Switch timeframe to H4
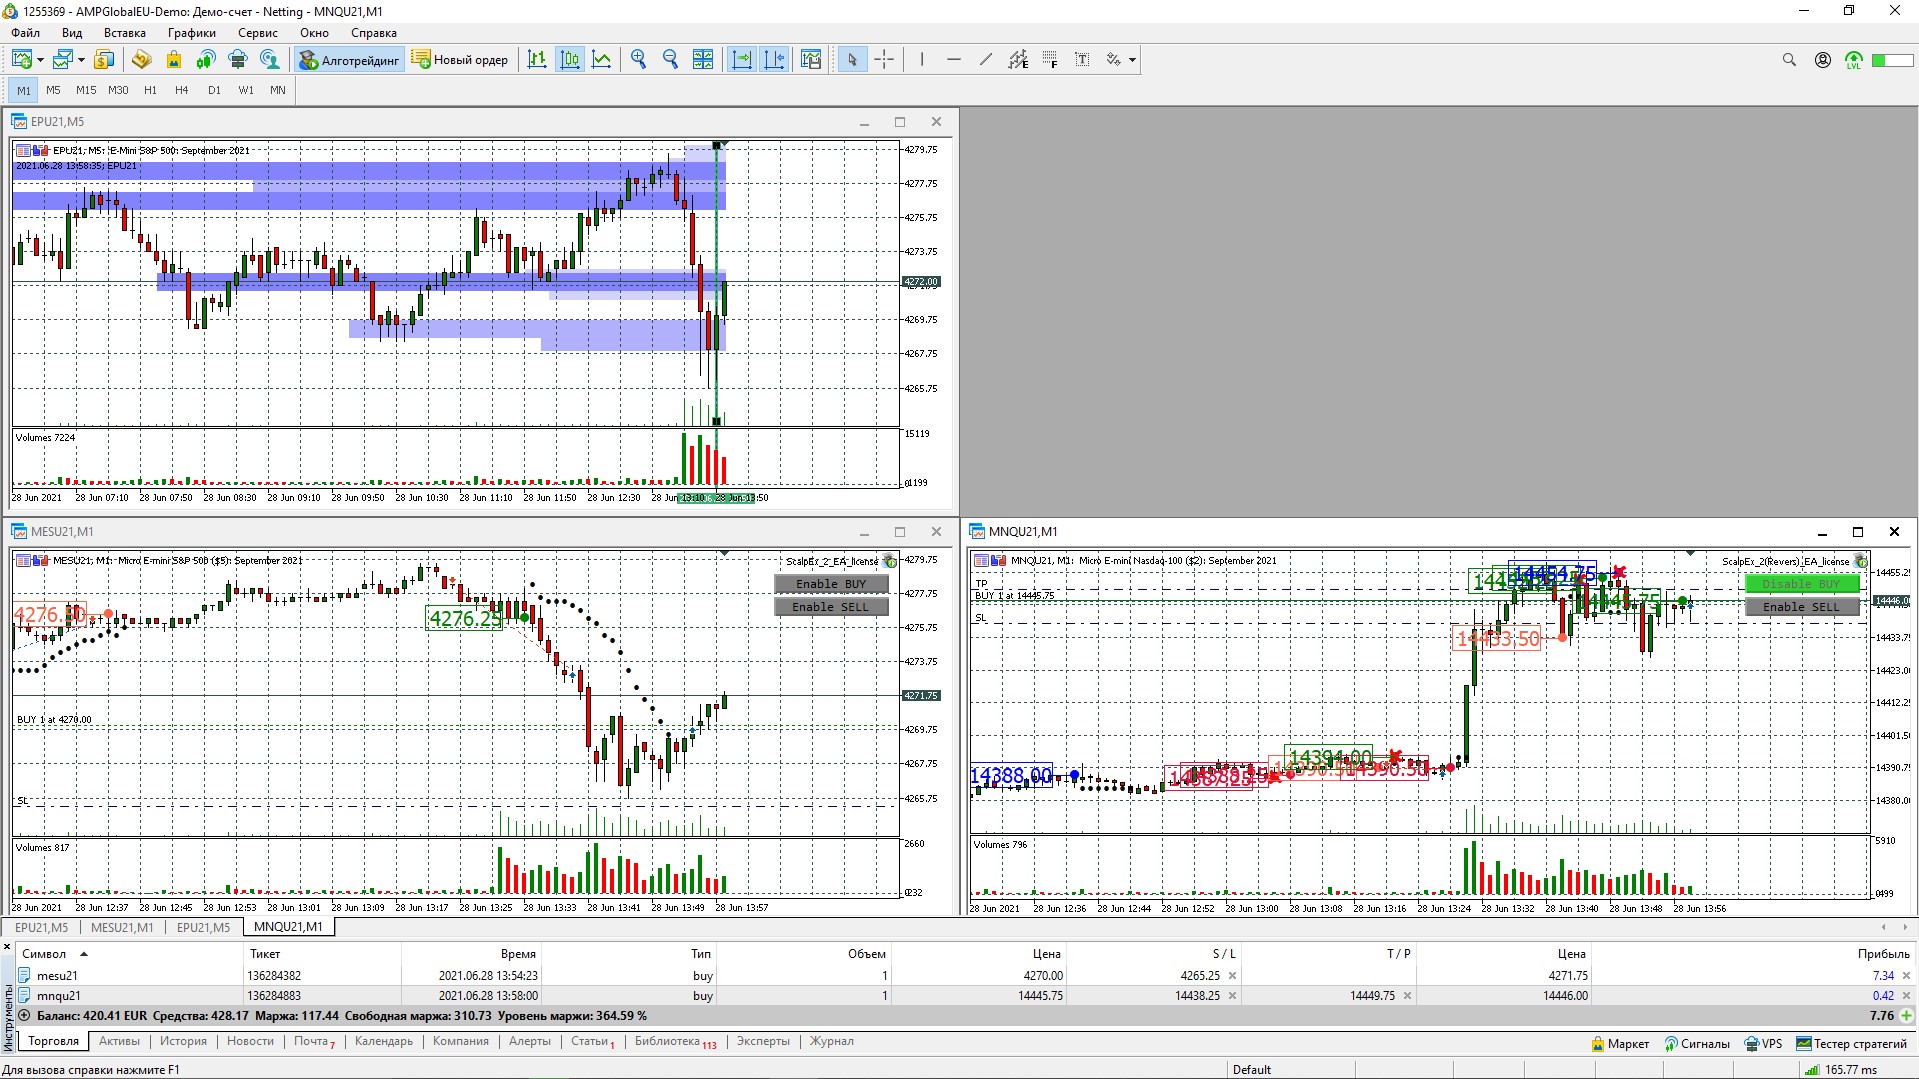Image resolution: width=1919 pixels, height=1079 pixels. click(182, 90)
